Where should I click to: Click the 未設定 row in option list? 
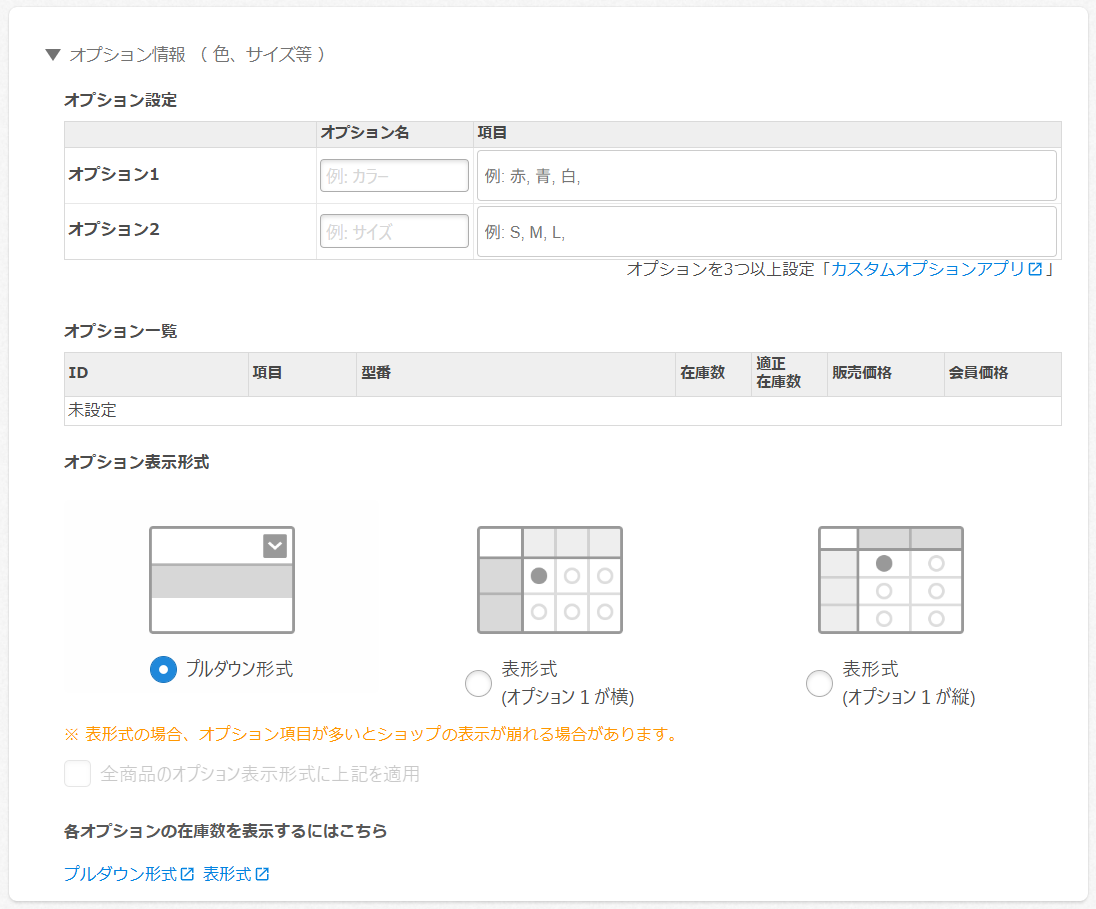(562, 411)
